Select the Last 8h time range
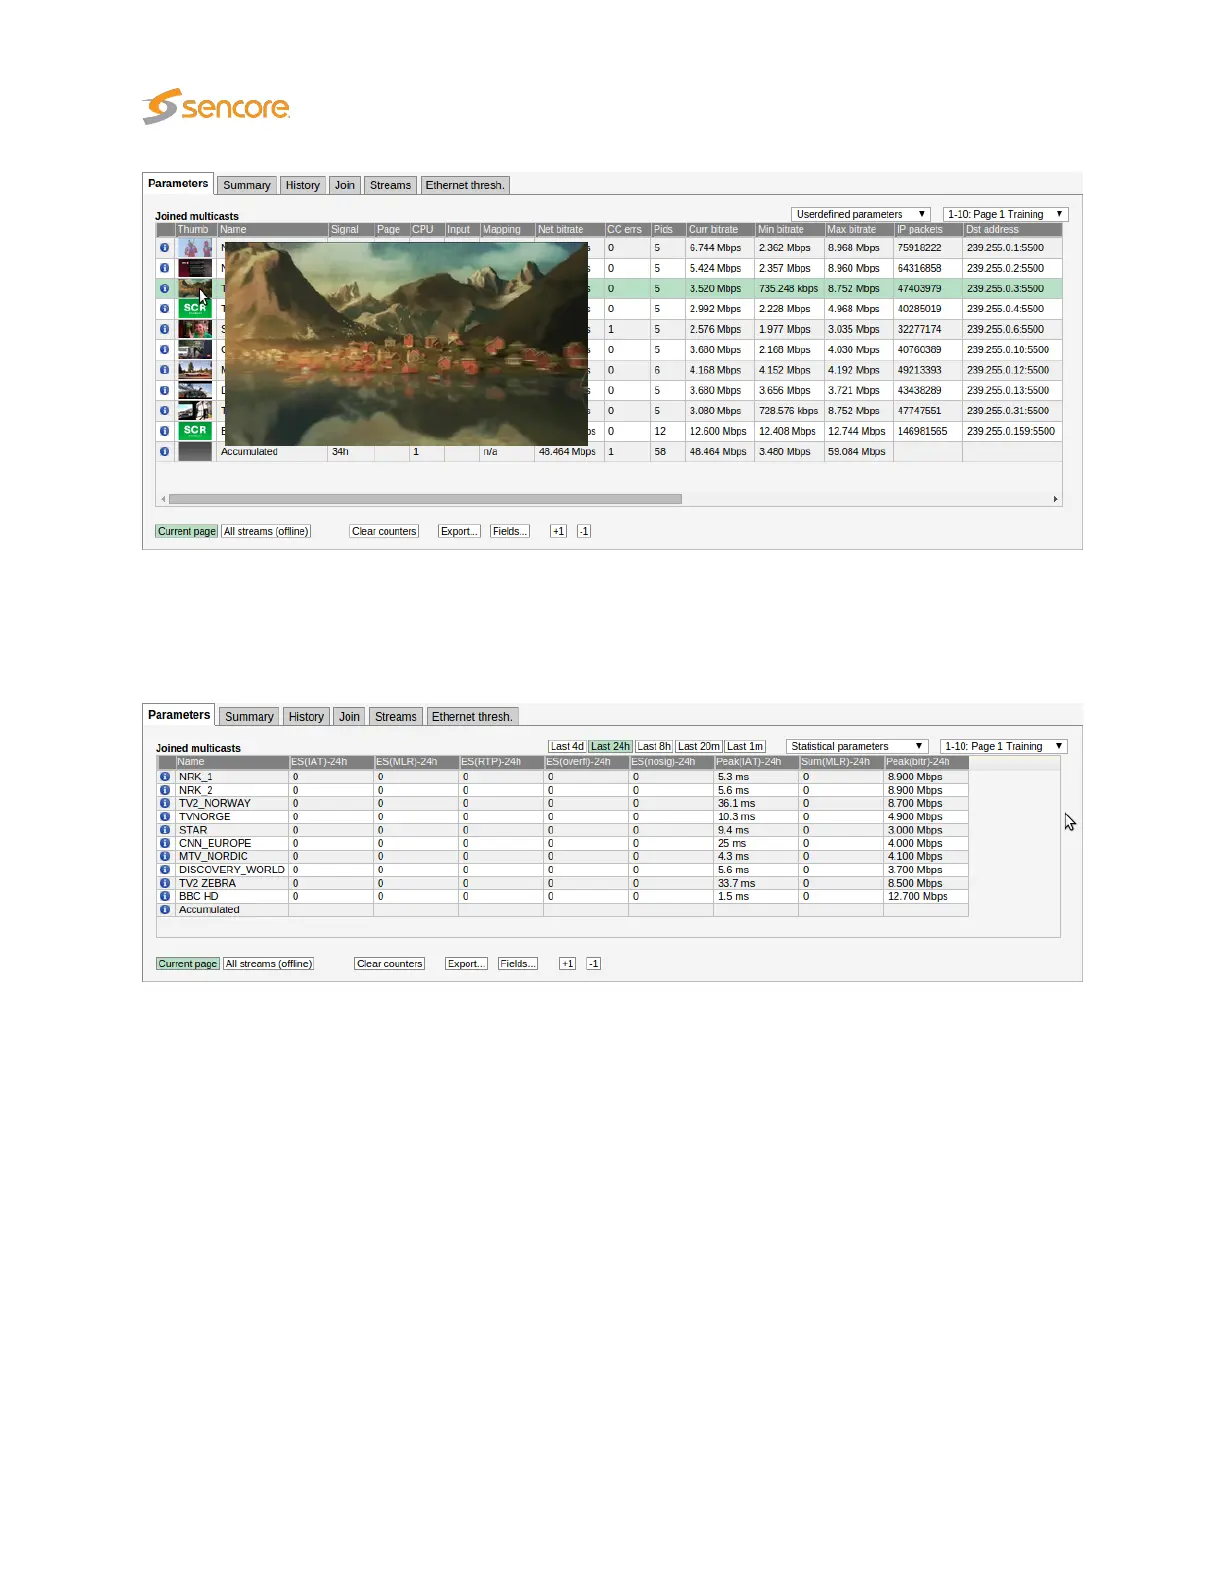1224x1584 pixels. pyautogui.click(x=654, y=747)
